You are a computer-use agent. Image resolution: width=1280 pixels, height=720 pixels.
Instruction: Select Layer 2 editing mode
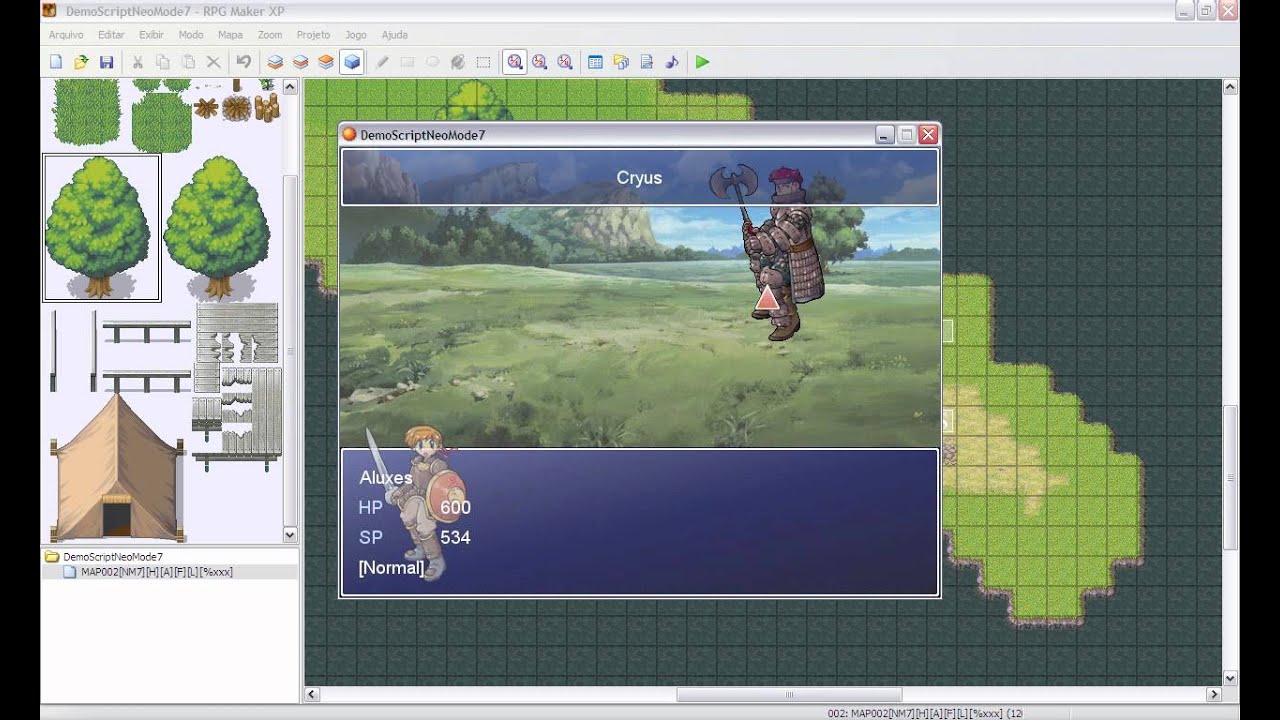click(300, 62)
